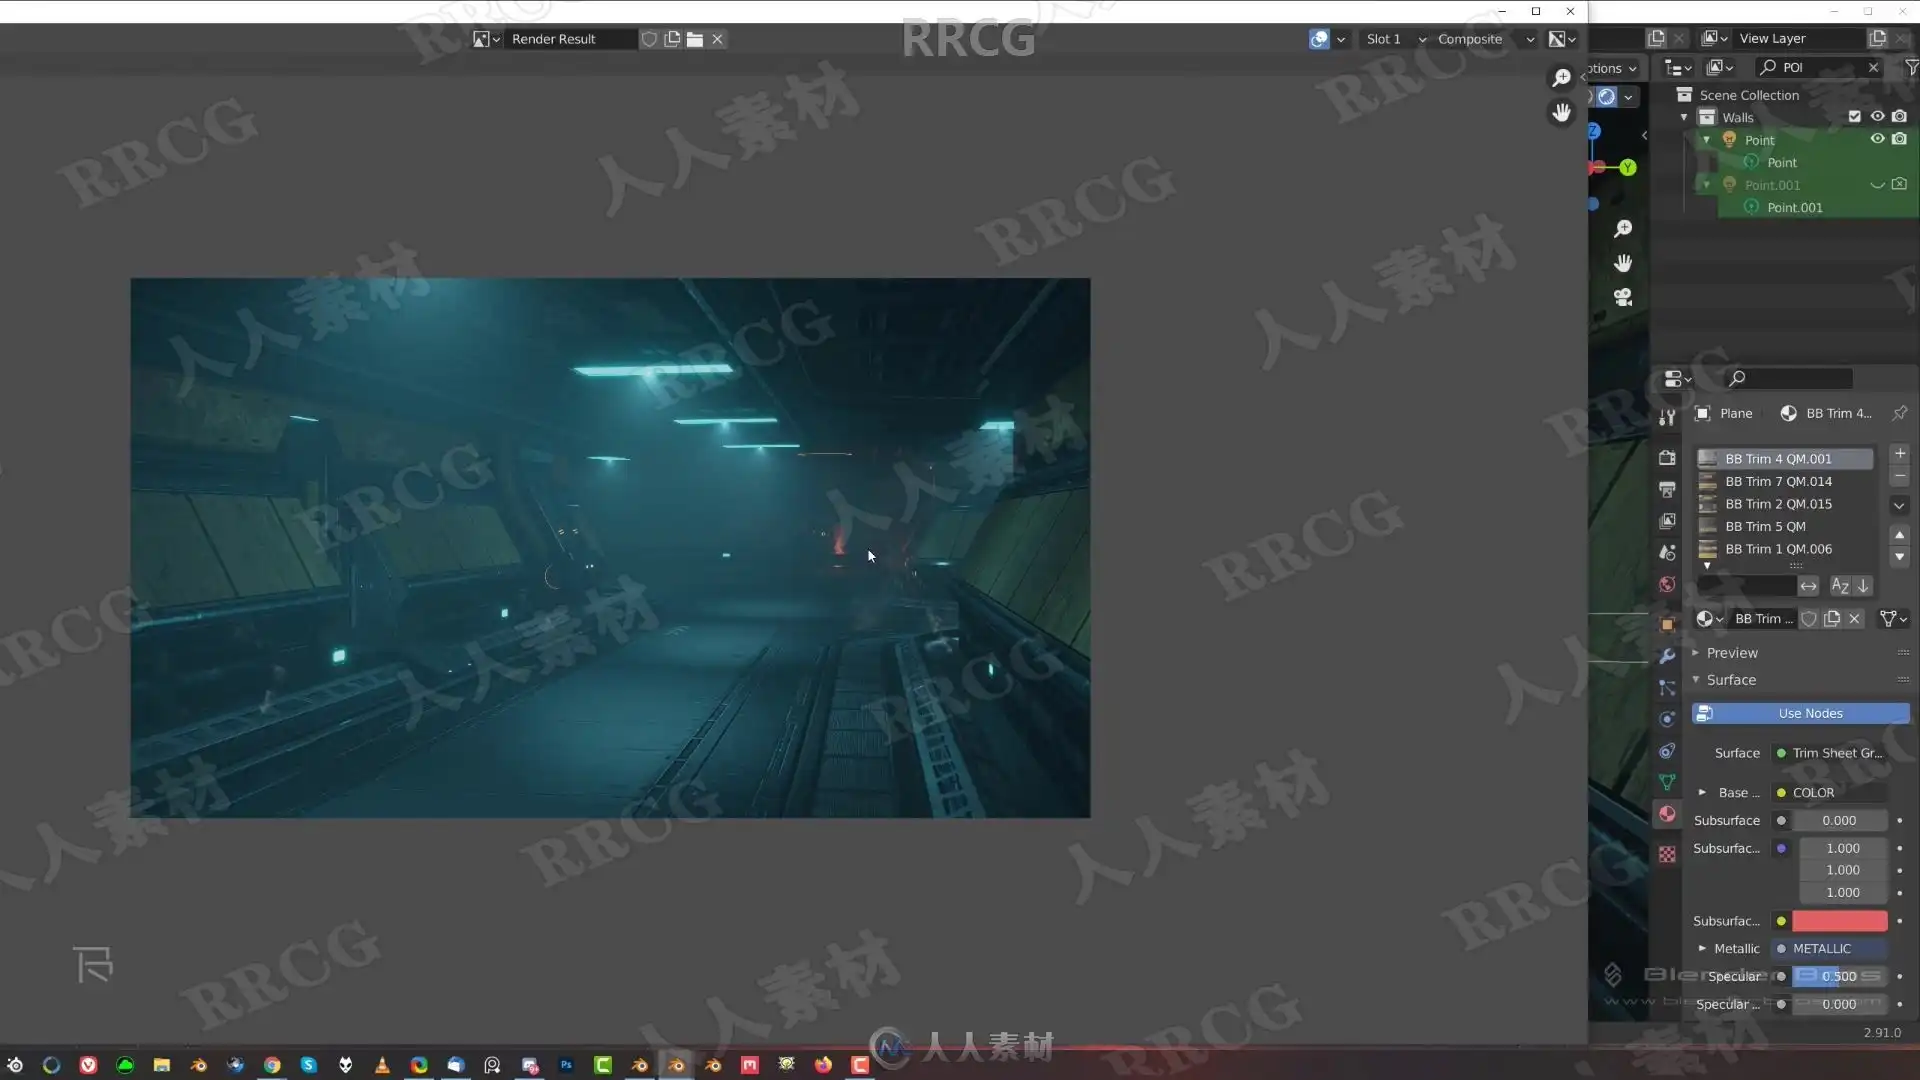Open the World Properties tab icon
Image resolution: width=1920 pixels, height=1080 pixels.
pyautogui.click(x=1667, y=585)
